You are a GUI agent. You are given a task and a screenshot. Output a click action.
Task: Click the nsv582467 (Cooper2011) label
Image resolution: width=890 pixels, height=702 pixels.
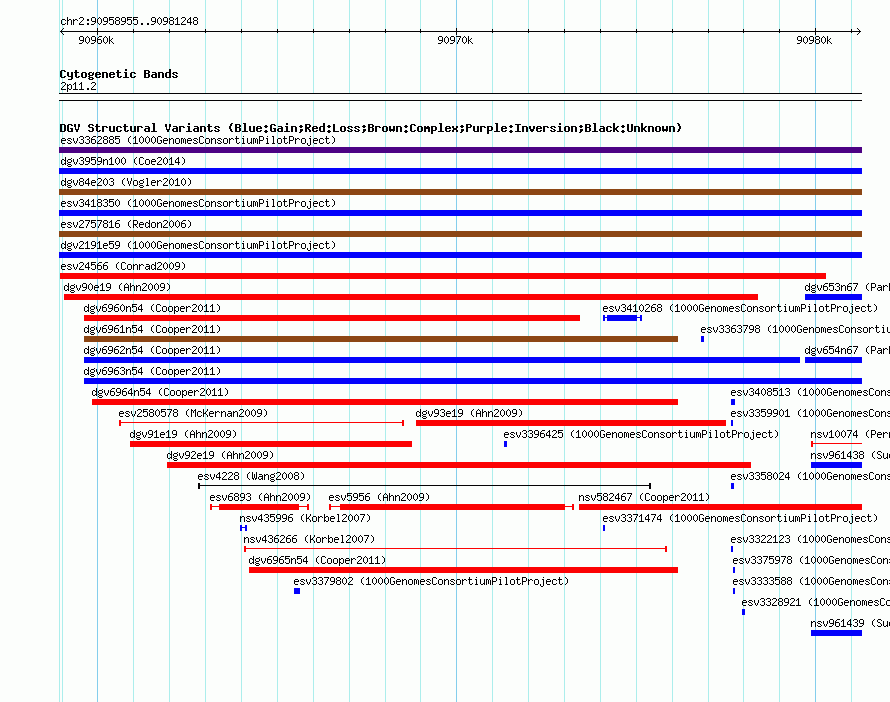click(644, 497)
